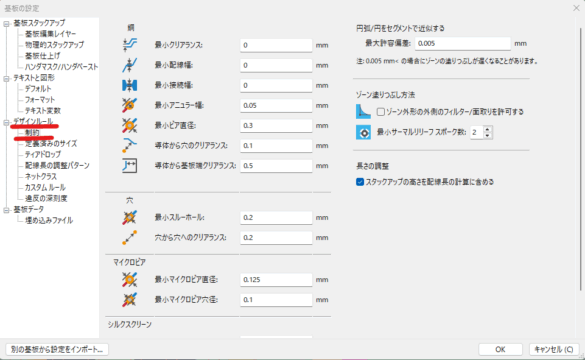The width and height of the screenshot is (585, 360).
Task: Click the thermal relief spoke icon
Action: click(x=363, y=132)
